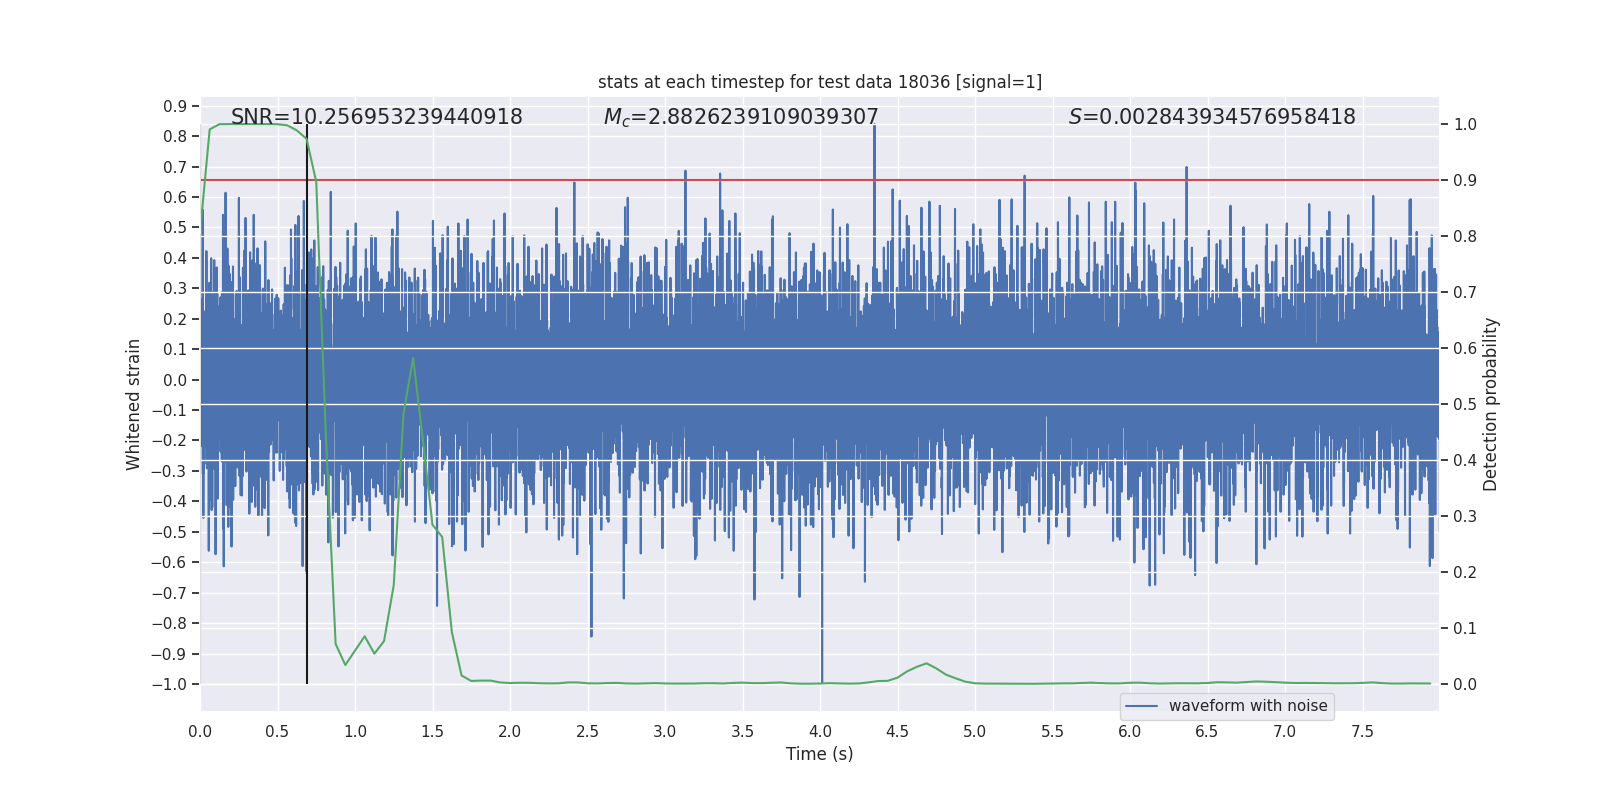Image resolution: width=1600 pixels, height=800 pixels.
Task: Click the 'Detection probability' right axis label
Action: click(1491, 404)
